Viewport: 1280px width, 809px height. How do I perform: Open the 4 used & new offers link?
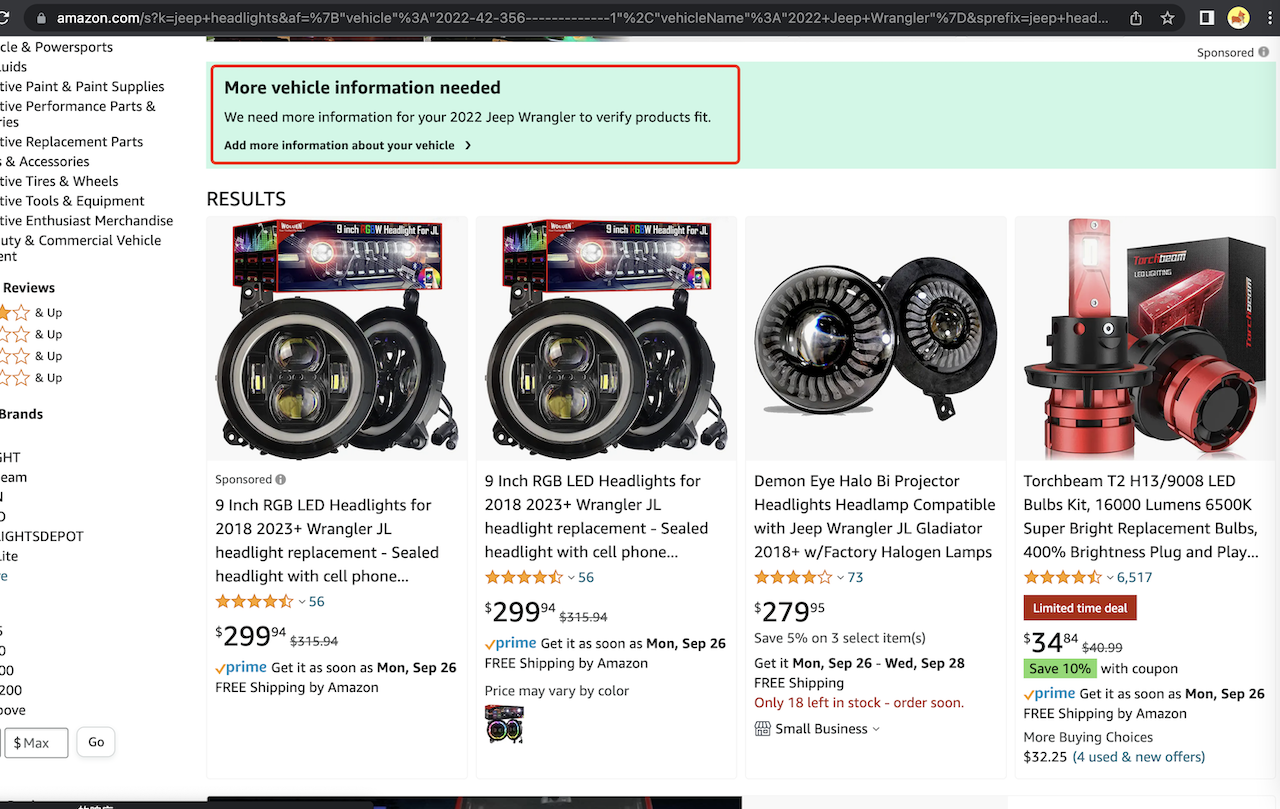(1139, 757)
